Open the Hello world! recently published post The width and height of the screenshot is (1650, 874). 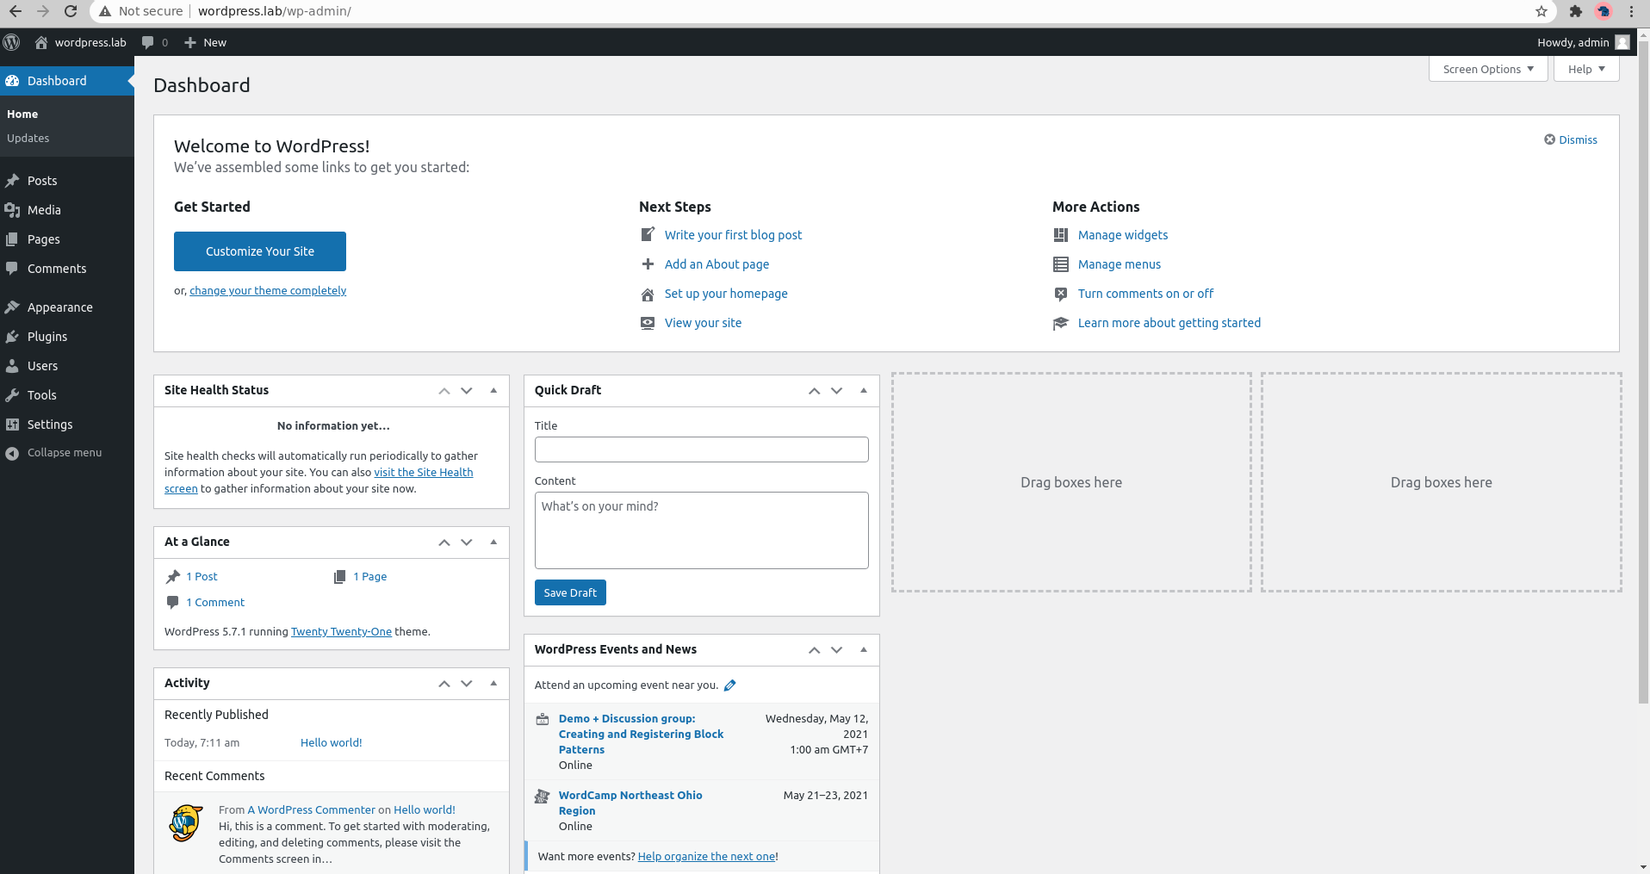click(x=331, y=743)
